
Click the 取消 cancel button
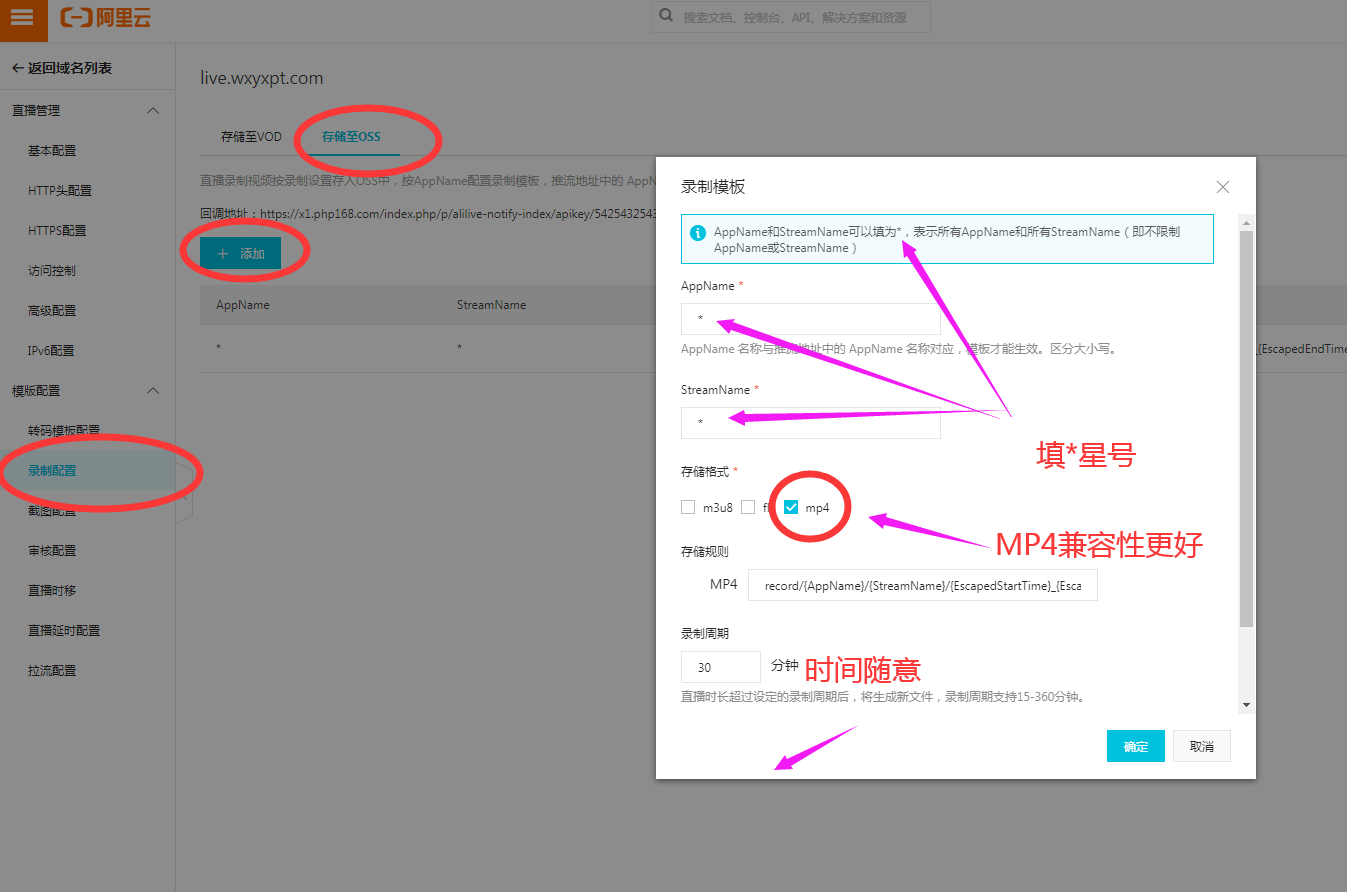click(x=1201, y=746)
